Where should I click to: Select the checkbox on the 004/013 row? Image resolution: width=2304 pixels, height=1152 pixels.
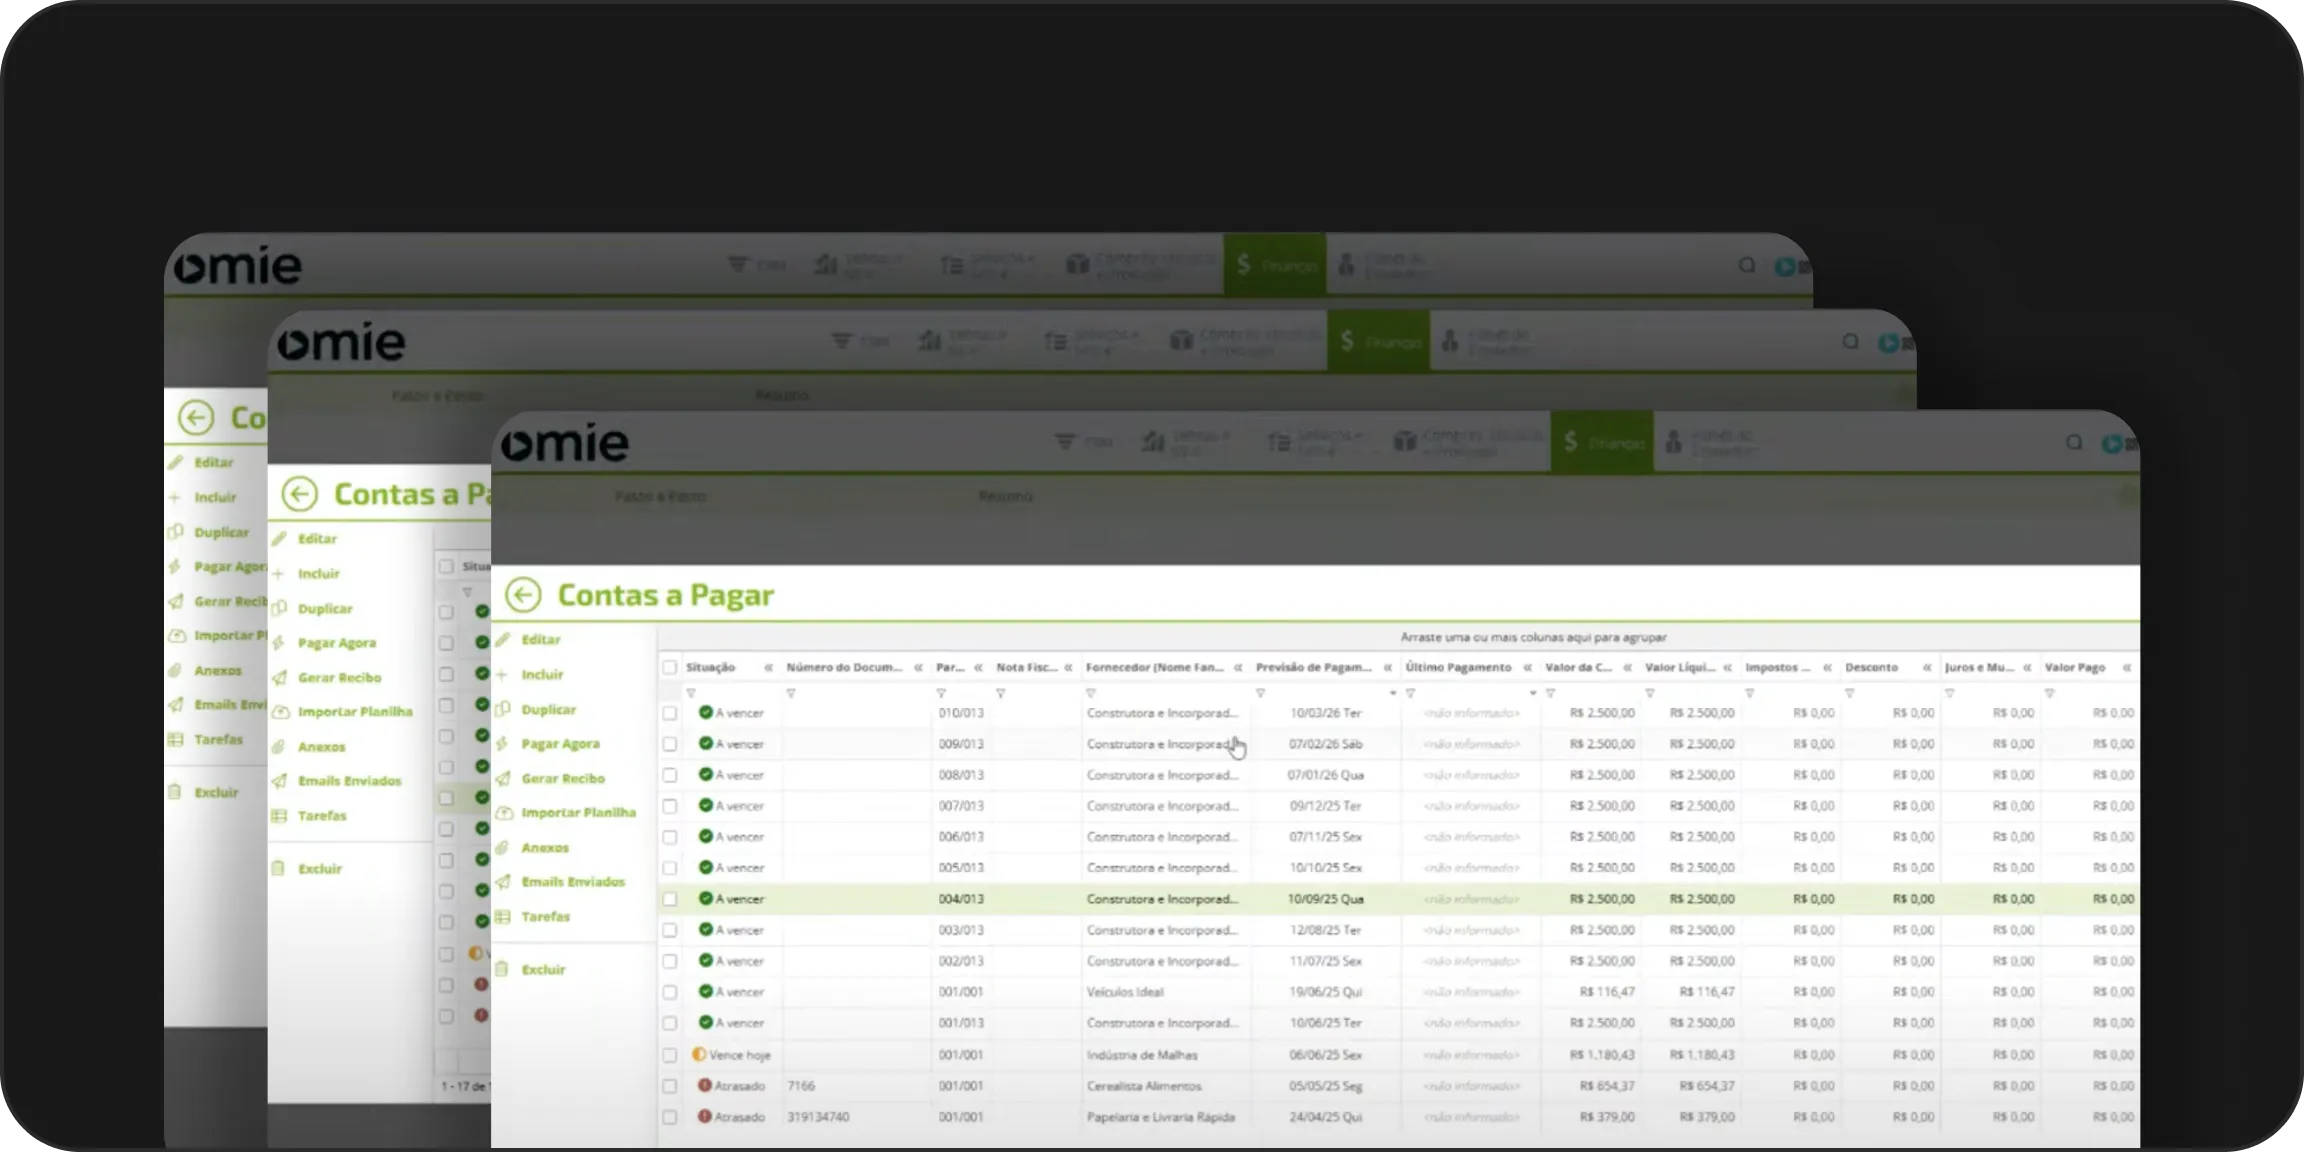(670, 898)
